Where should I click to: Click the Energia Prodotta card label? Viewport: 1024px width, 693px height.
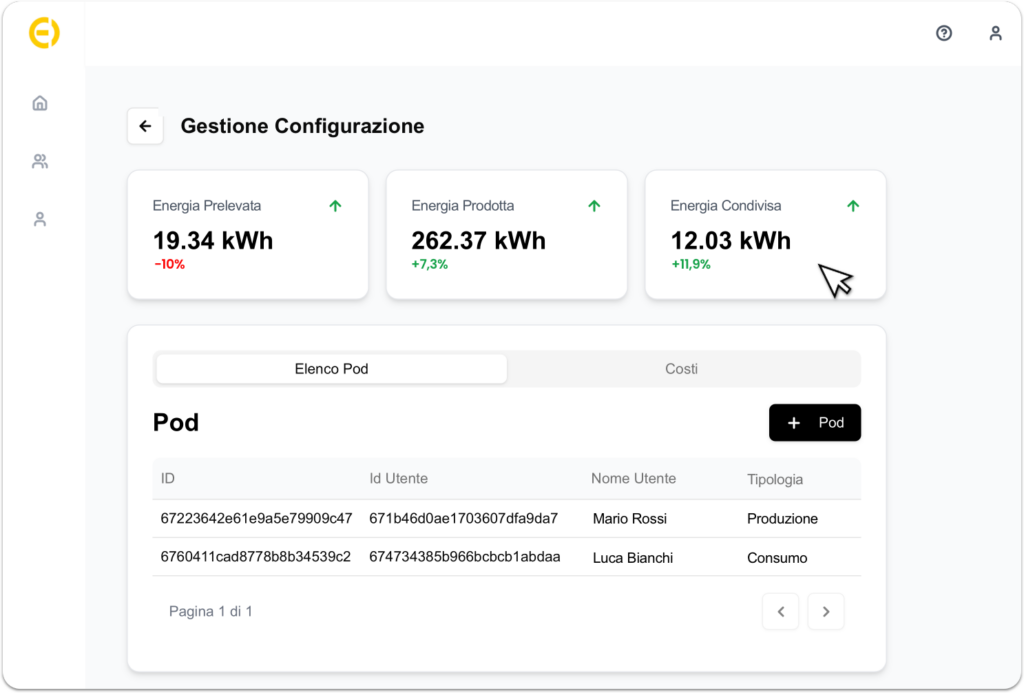(x=463, y=206)
